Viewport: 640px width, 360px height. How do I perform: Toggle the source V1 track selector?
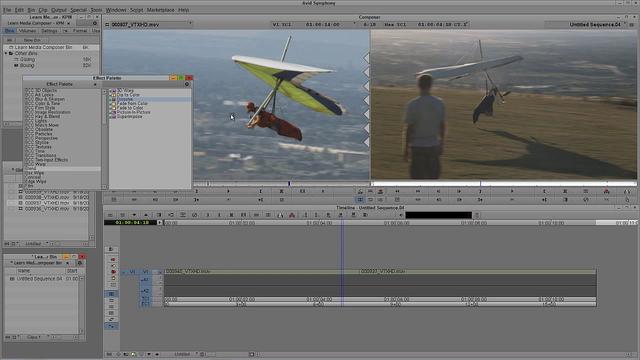click(132, 272)
